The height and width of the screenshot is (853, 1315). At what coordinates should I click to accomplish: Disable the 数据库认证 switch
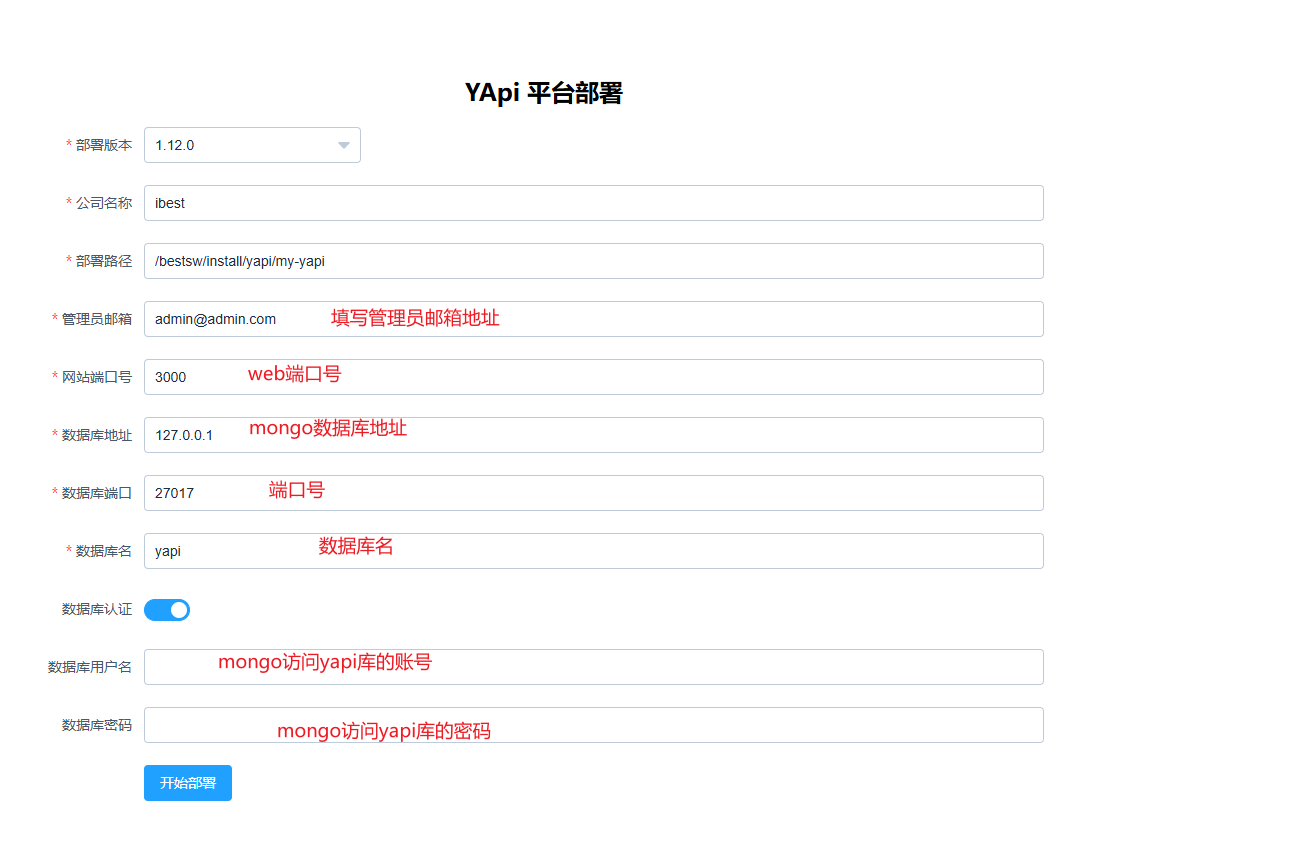point(167,610)
